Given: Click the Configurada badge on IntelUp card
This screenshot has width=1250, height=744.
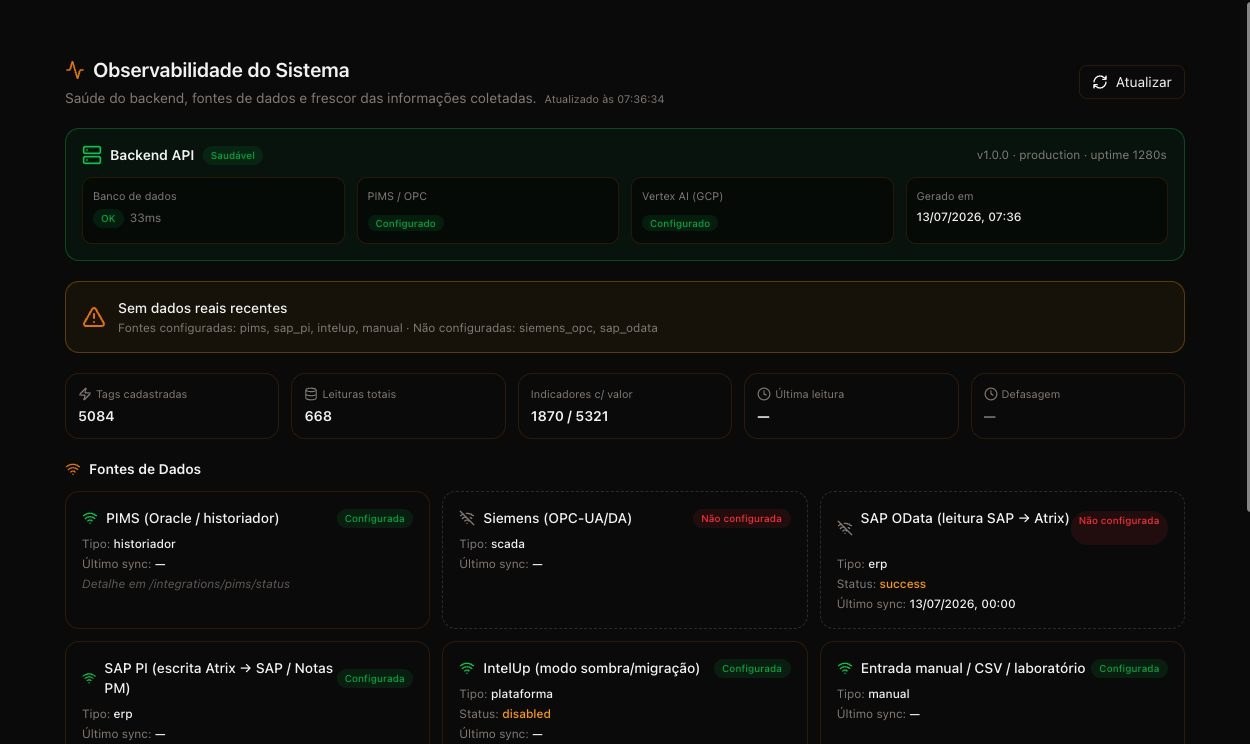Looking at the screenshot, I should [x=752, y=669].
